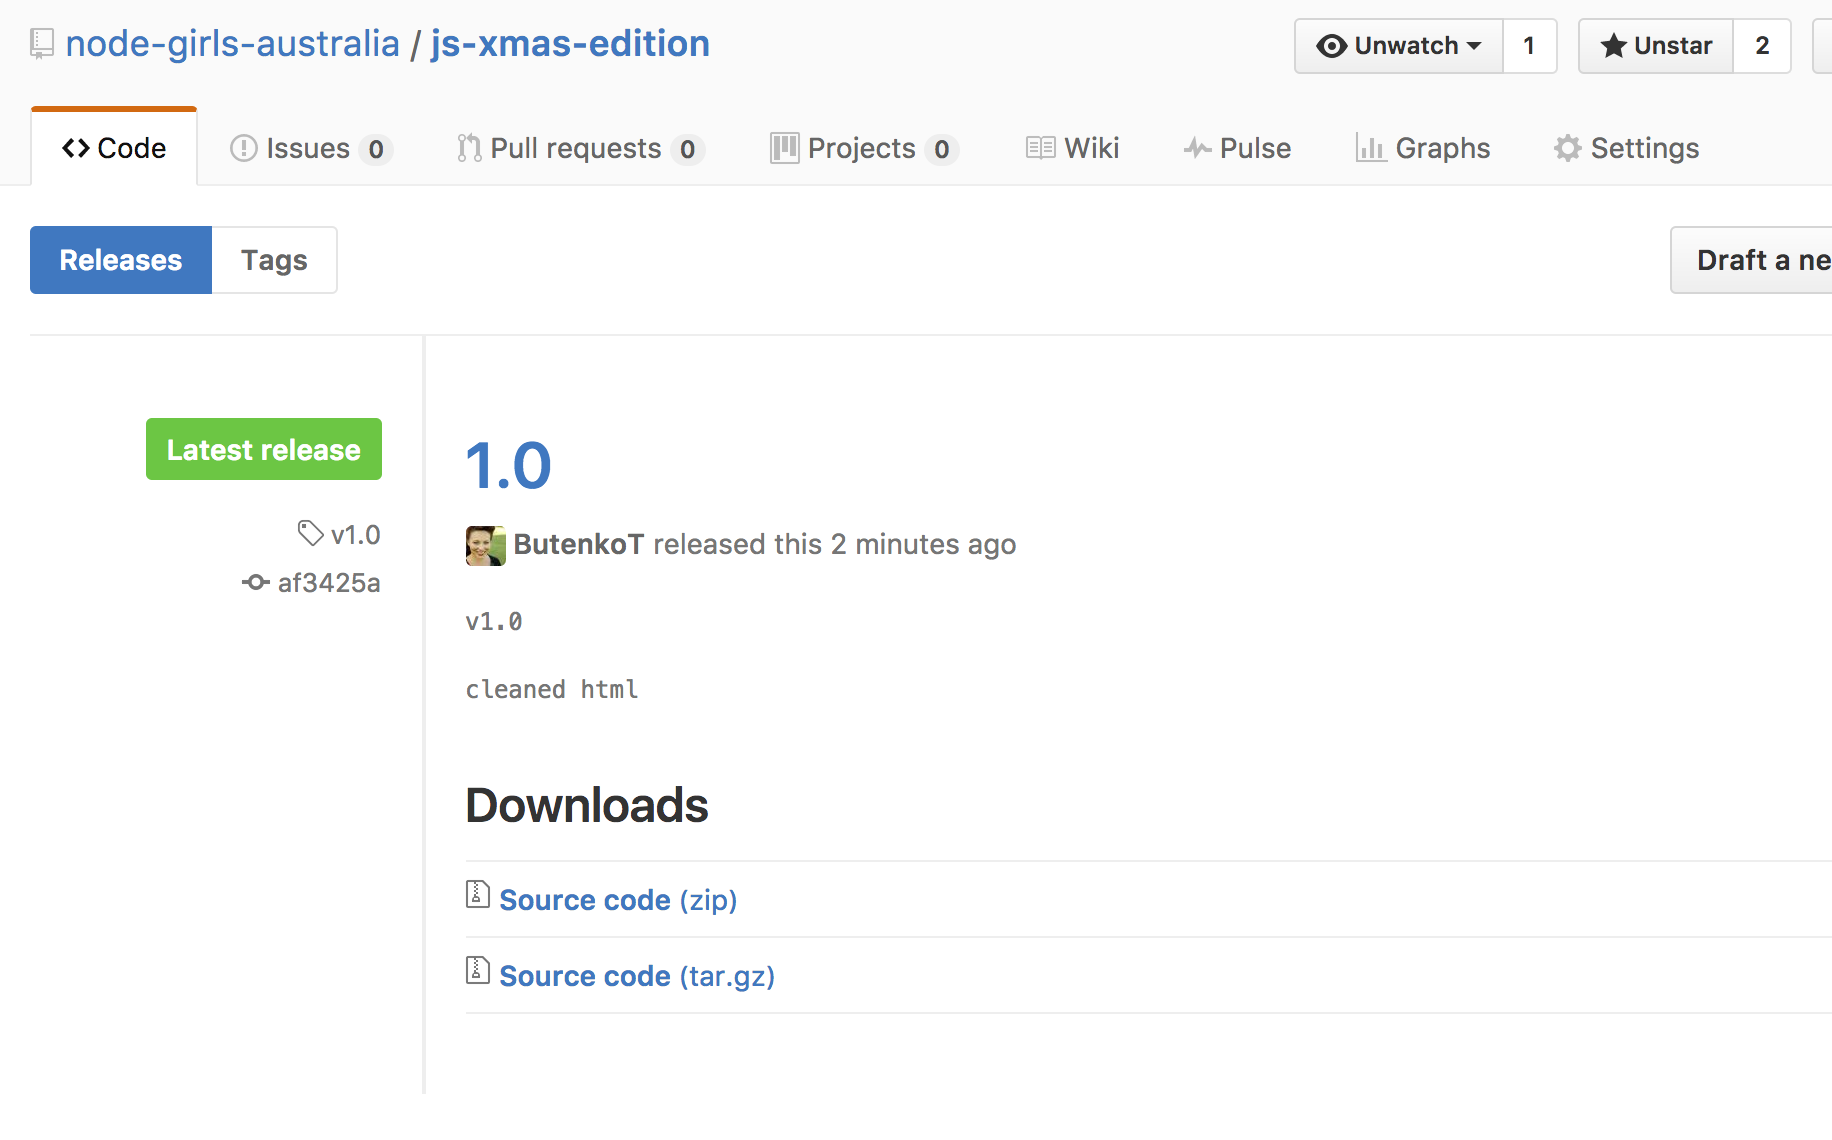Click the Downloads heading
This screenshot has height=1140, width=1832.
pos(587,805)
